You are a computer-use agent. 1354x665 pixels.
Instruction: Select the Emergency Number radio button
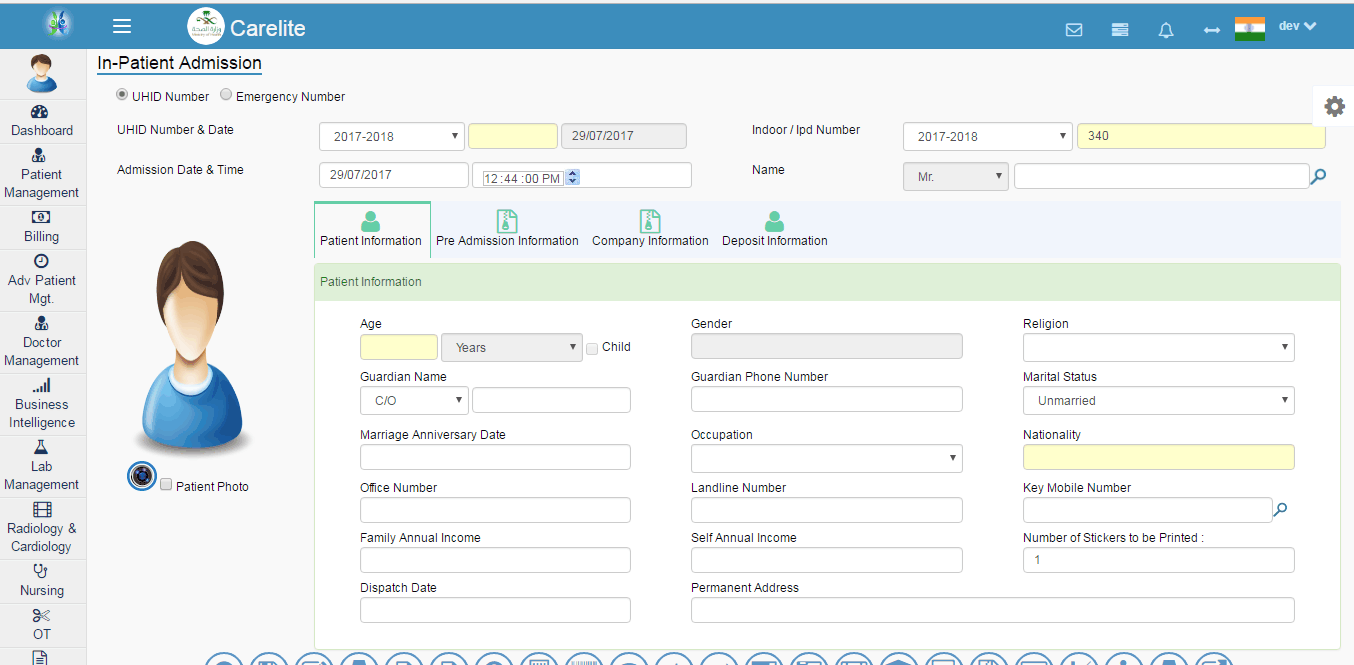coord(226,95)
